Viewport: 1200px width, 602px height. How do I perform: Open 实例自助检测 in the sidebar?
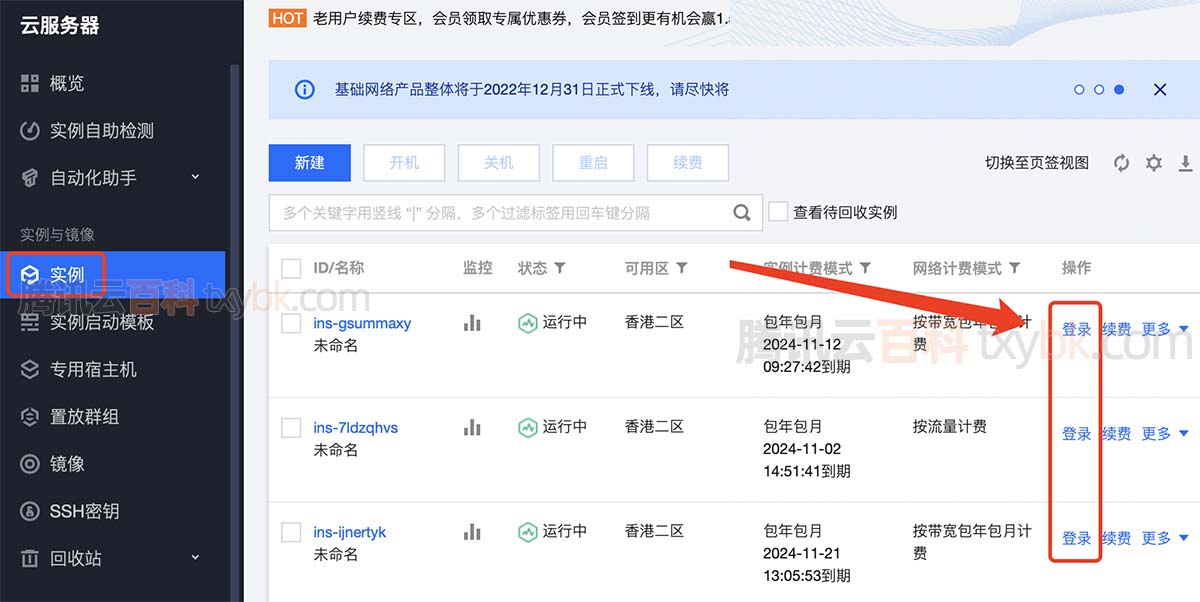pyautogui.click(x=101, y=130)
